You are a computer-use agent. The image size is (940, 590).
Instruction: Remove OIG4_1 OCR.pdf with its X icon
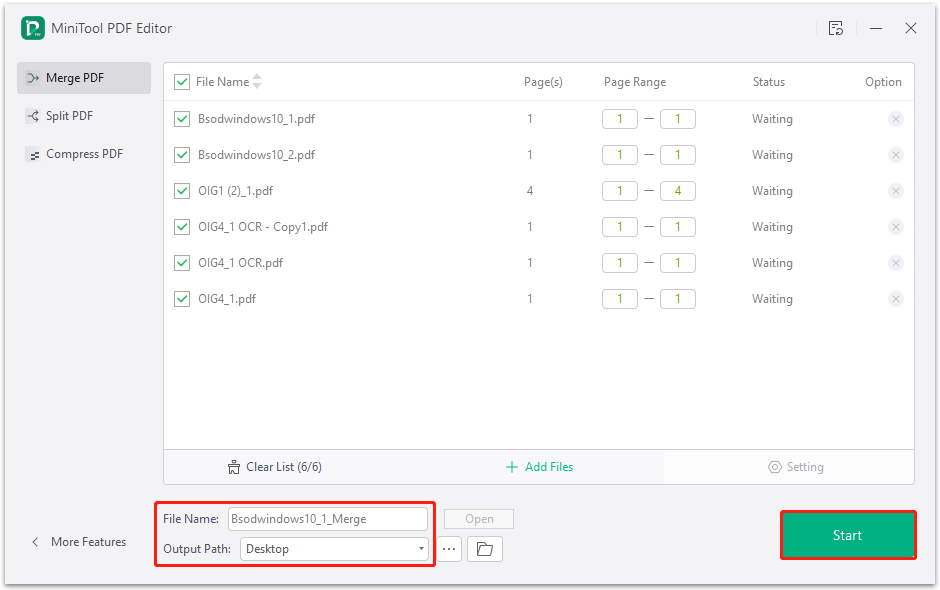point(896,263)
